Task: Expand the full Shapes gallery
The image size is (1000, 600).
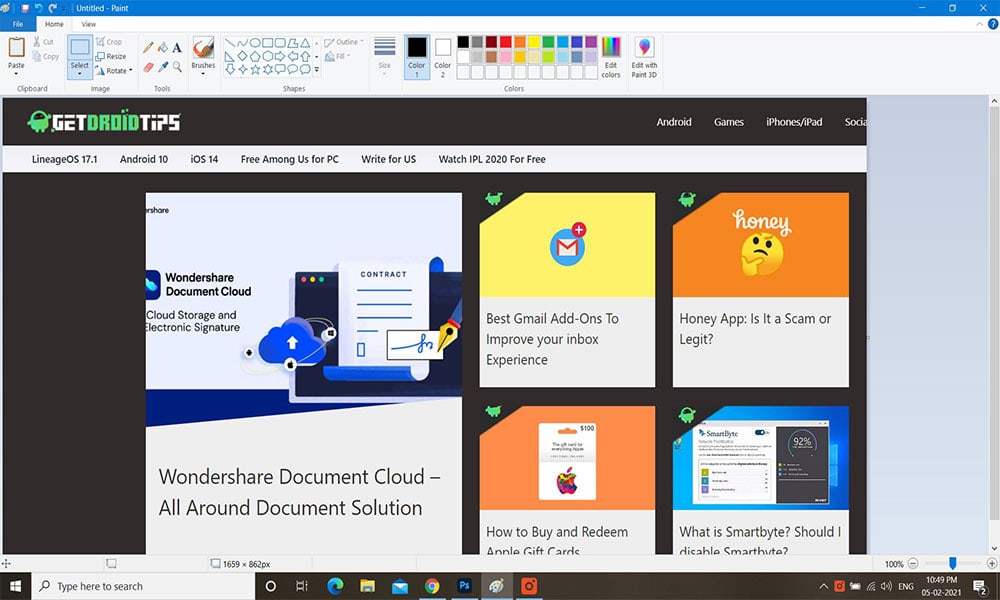Action: tap(316, 70)
